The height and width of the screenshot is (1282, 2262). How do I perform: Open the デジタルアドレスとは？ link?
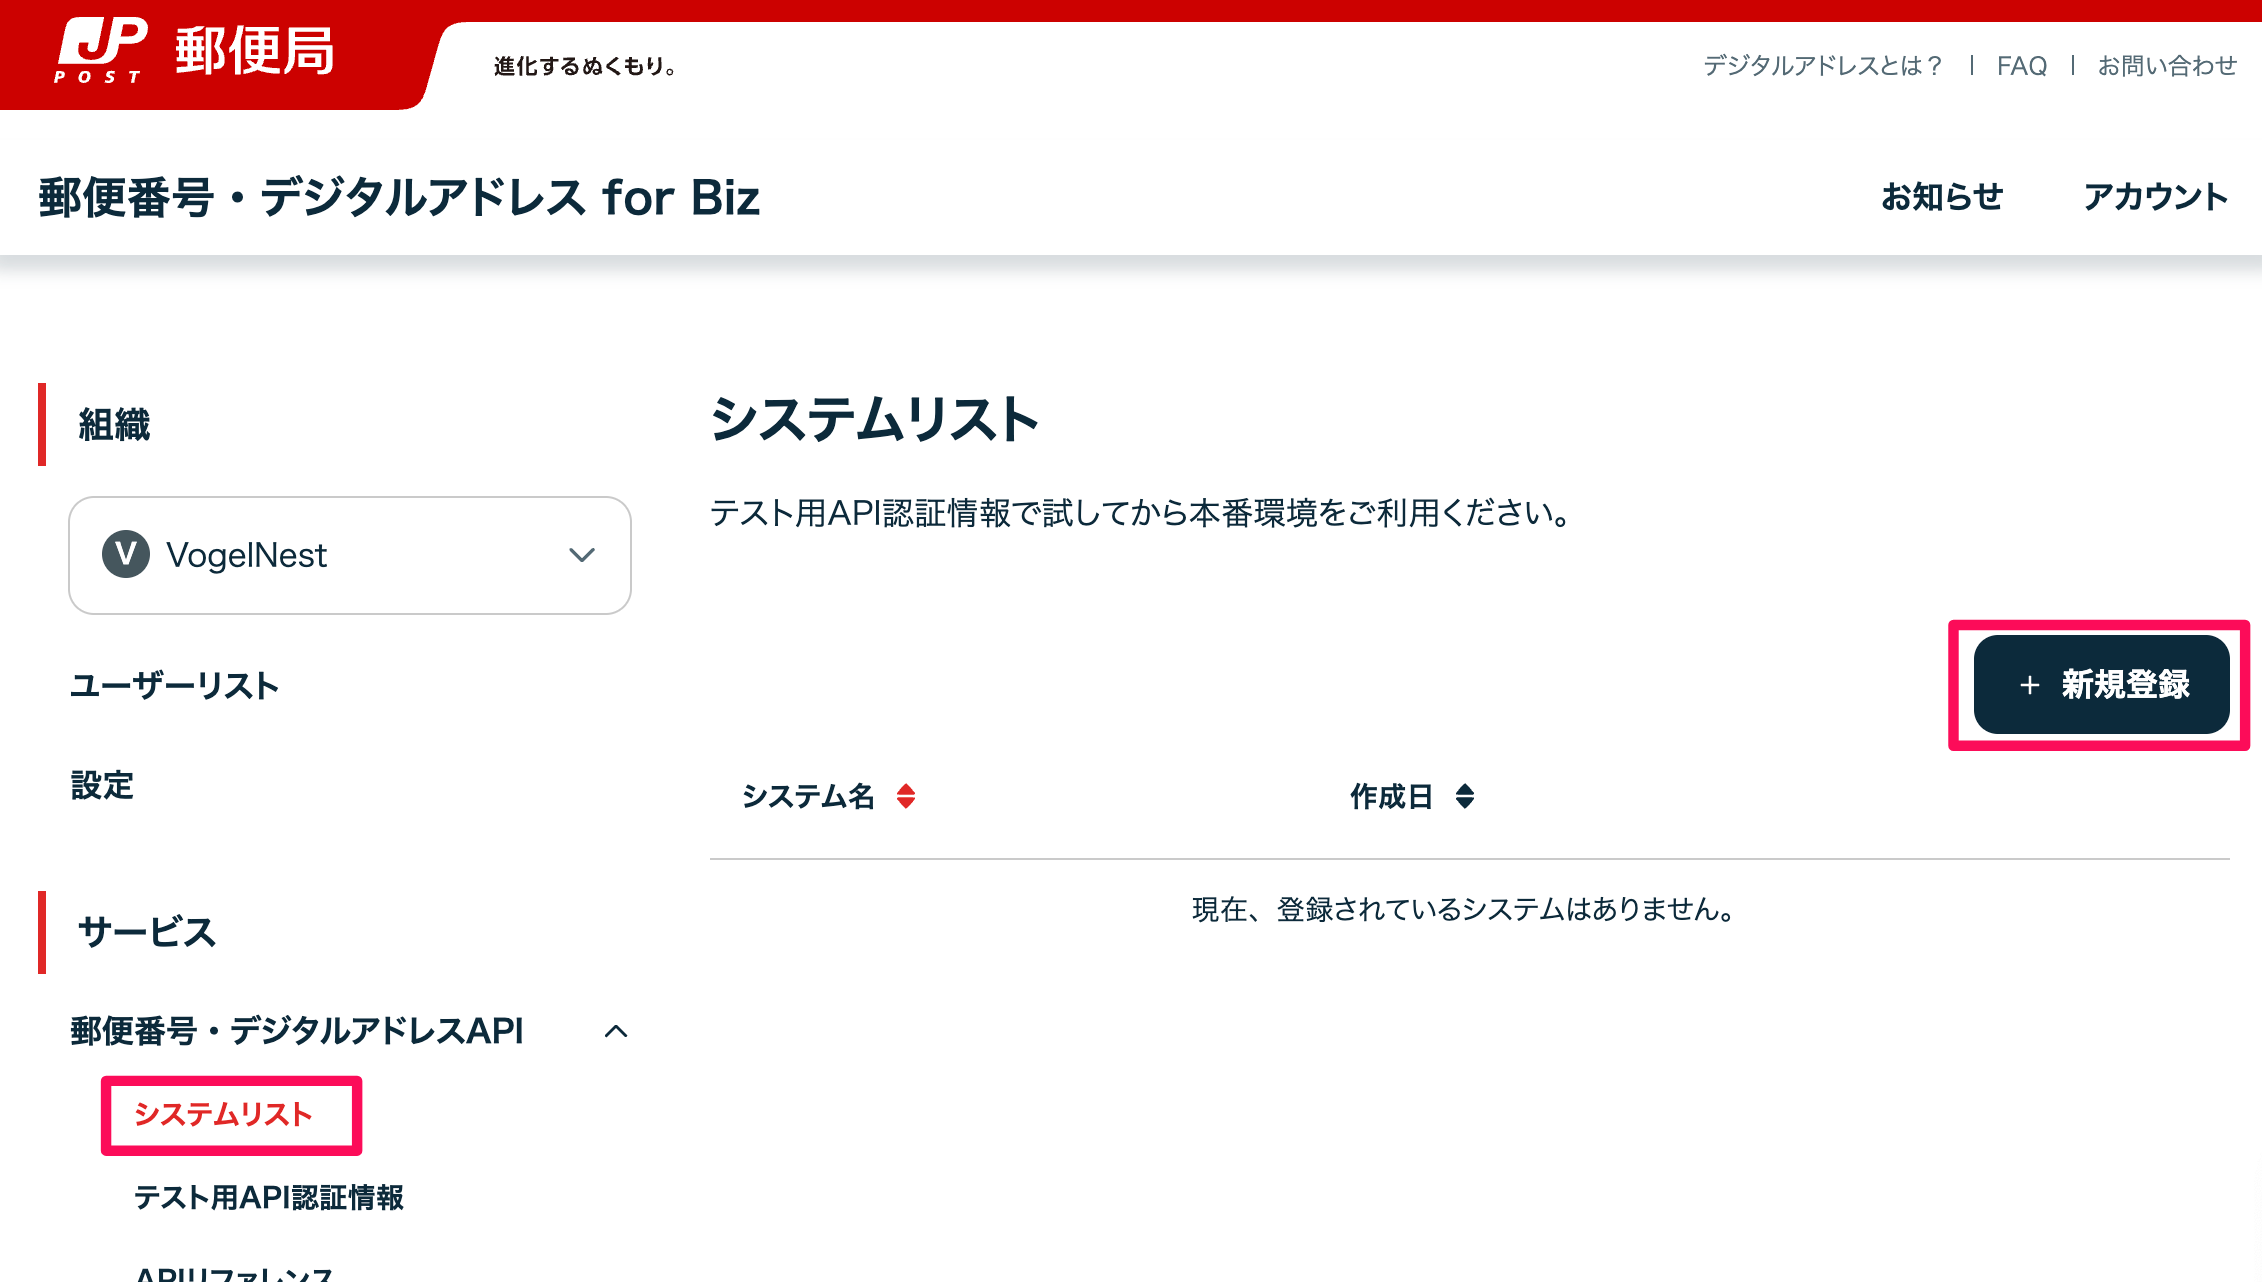tap(1823, 66)
